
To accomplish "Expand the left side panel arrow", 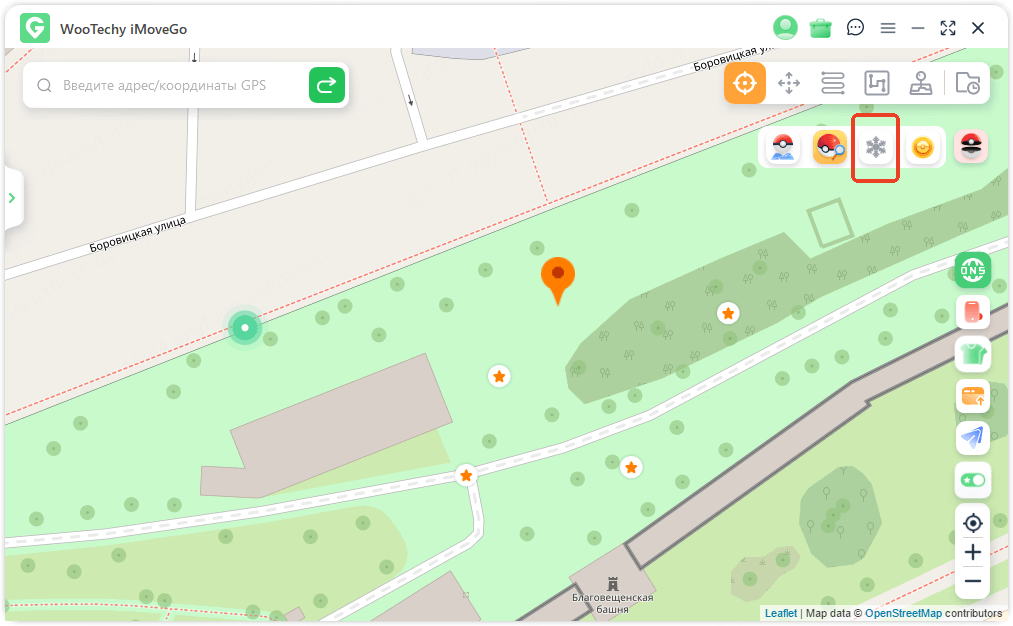I will tap(12, 198).
